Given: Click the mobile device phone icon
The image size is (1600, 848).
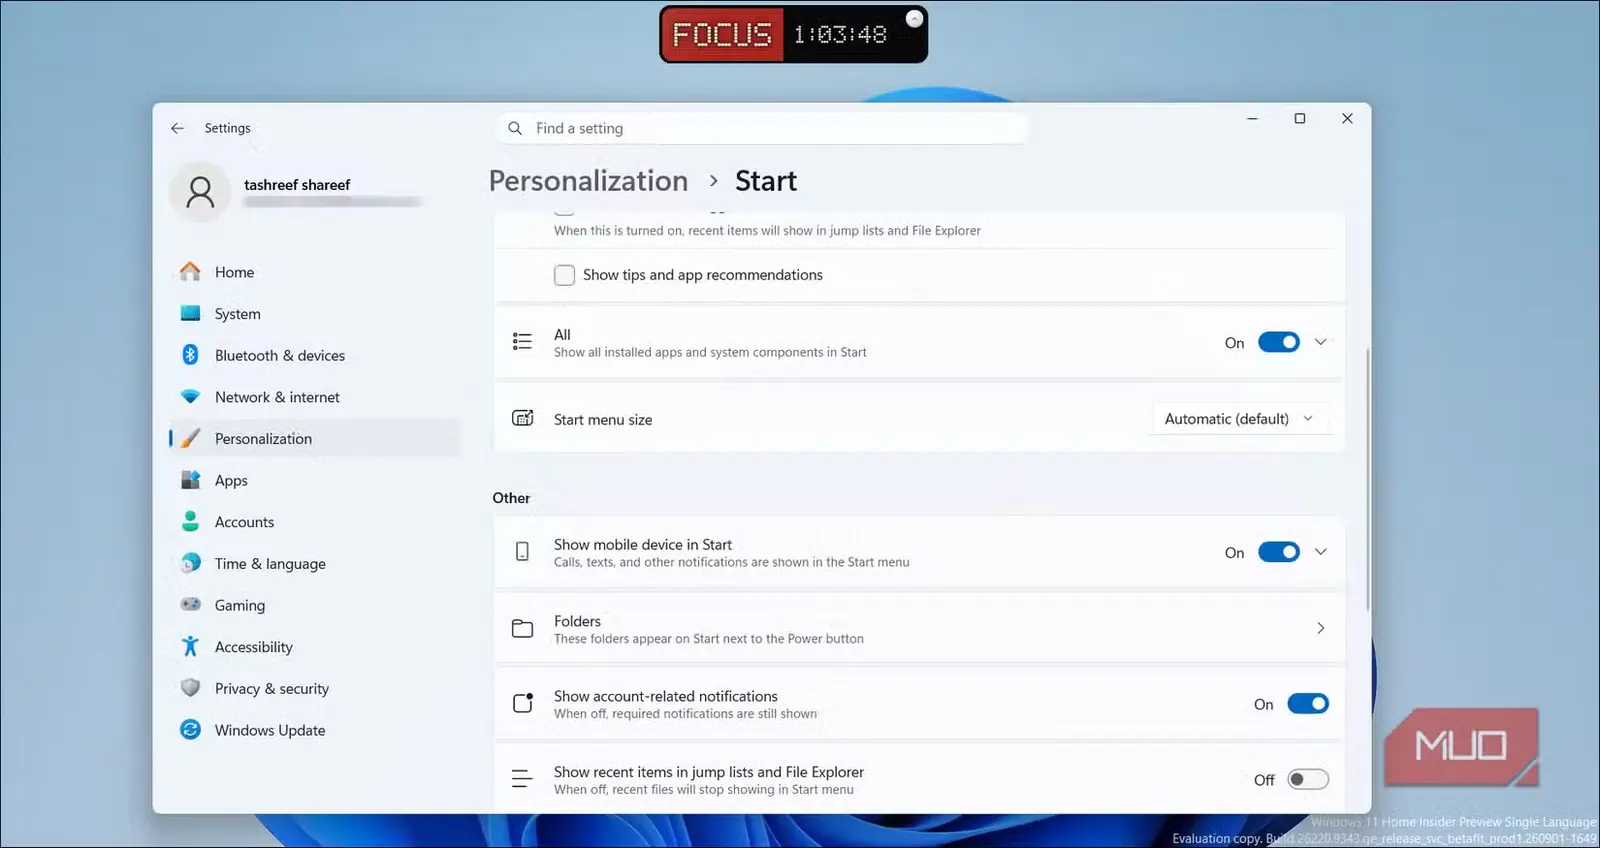Looking at the screenshot, I should 522,552.
